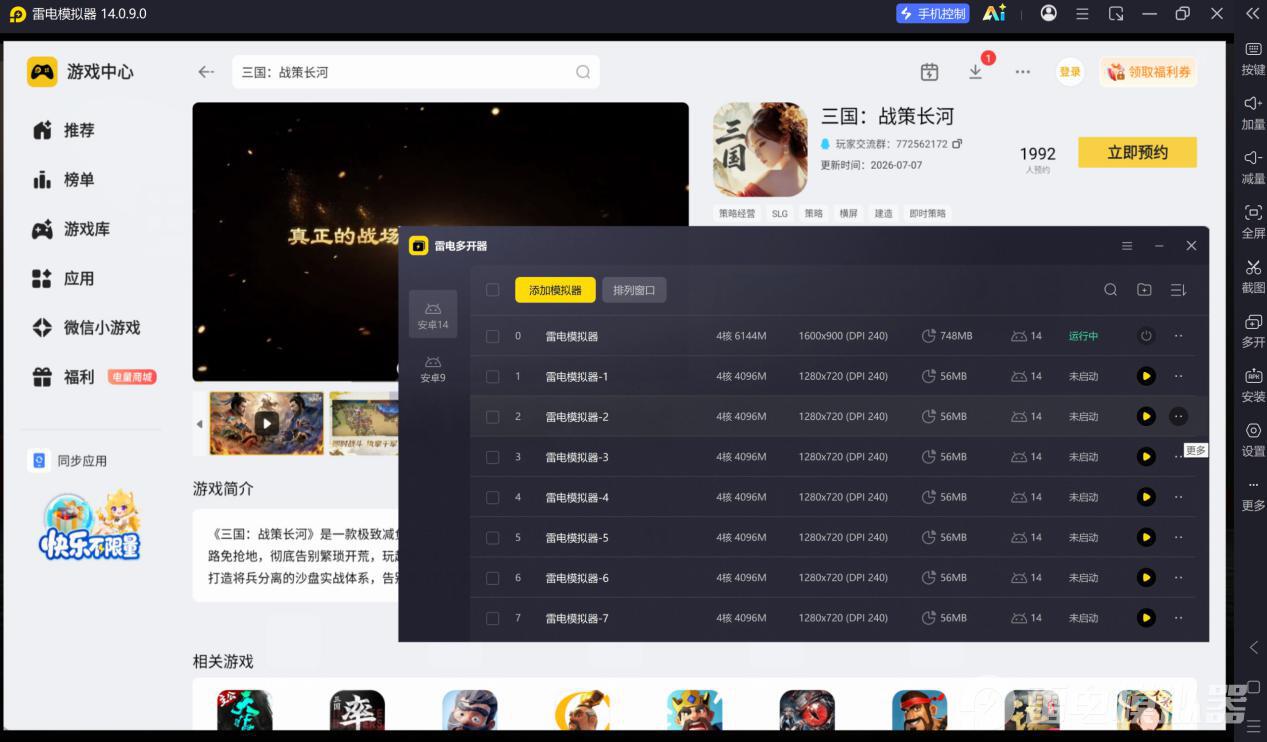
Task: Click the search magnifier in search box
Action: pos(583,72)
